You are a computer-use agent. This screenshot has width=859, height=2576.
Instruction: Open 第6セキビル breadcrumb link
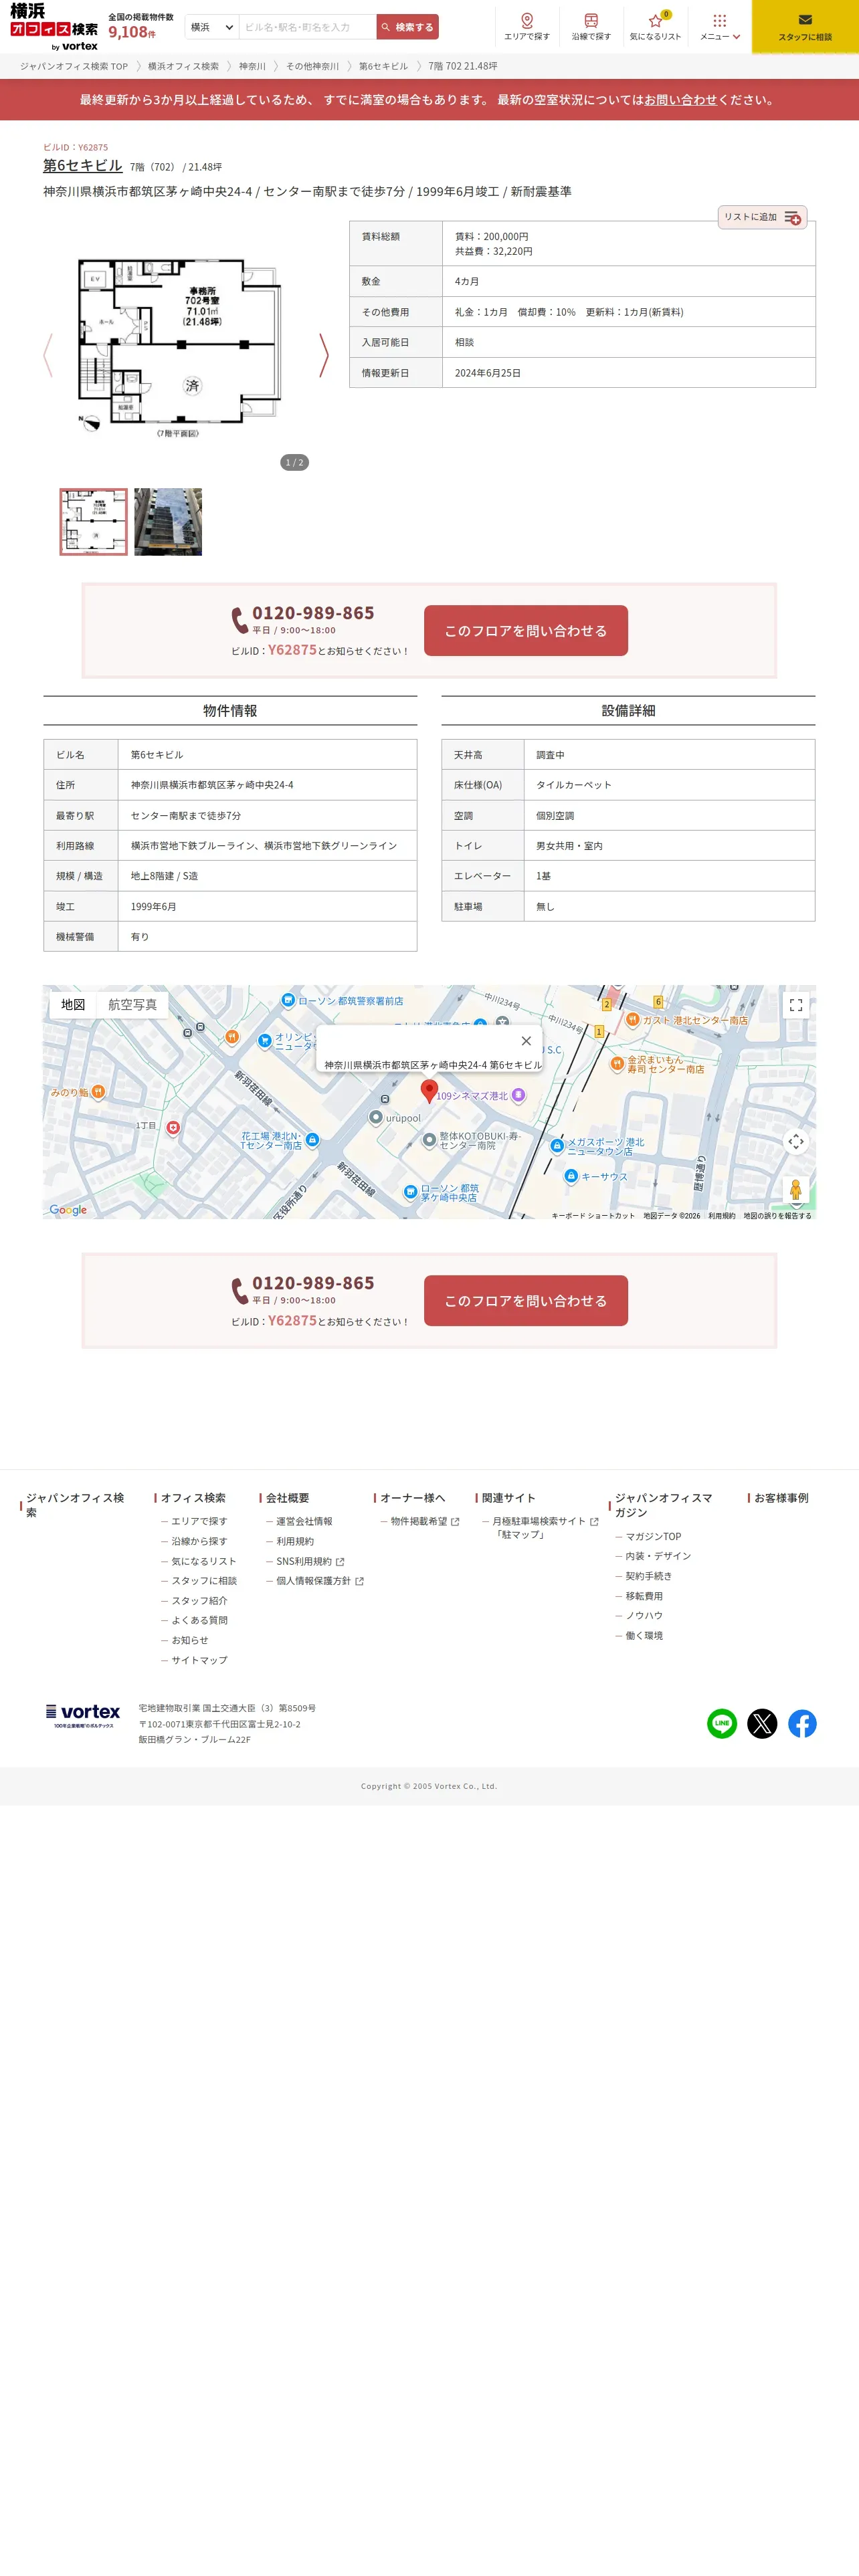383,67
